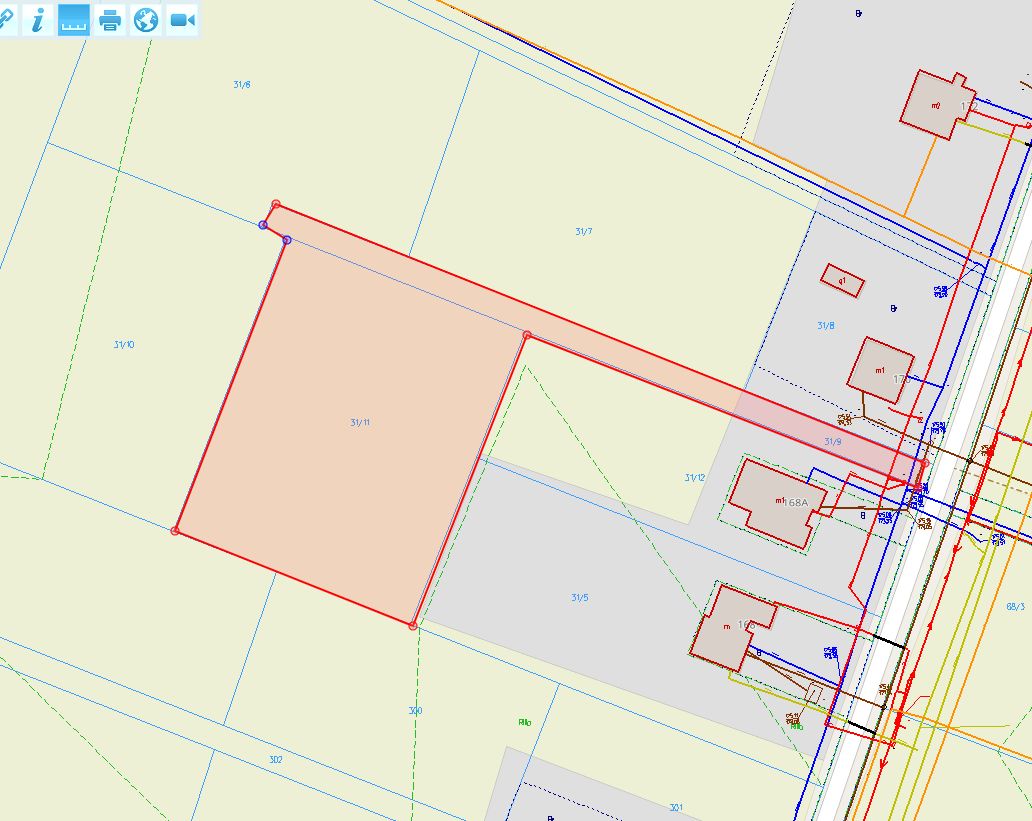1032x821 pixels.
Task: Click measurement vertex at parcel 31/11 west corner
Action: tap(174, 531)
